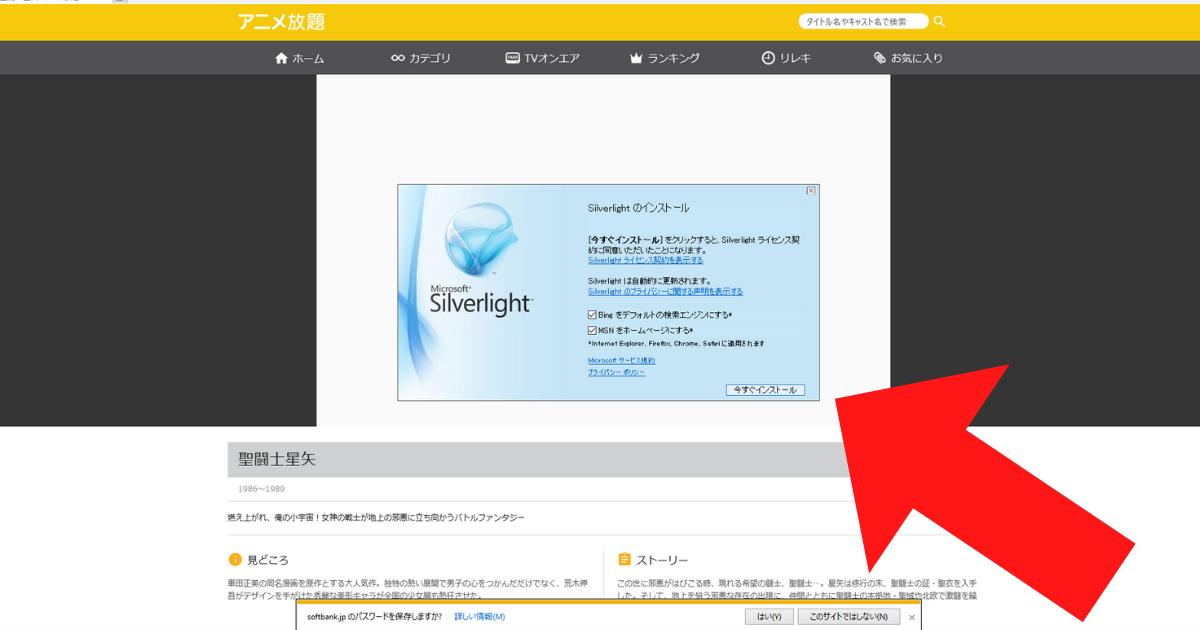1200x630 pixels.
Task: Open 詳しい情報(M) link in password bar
Action: 480,617
